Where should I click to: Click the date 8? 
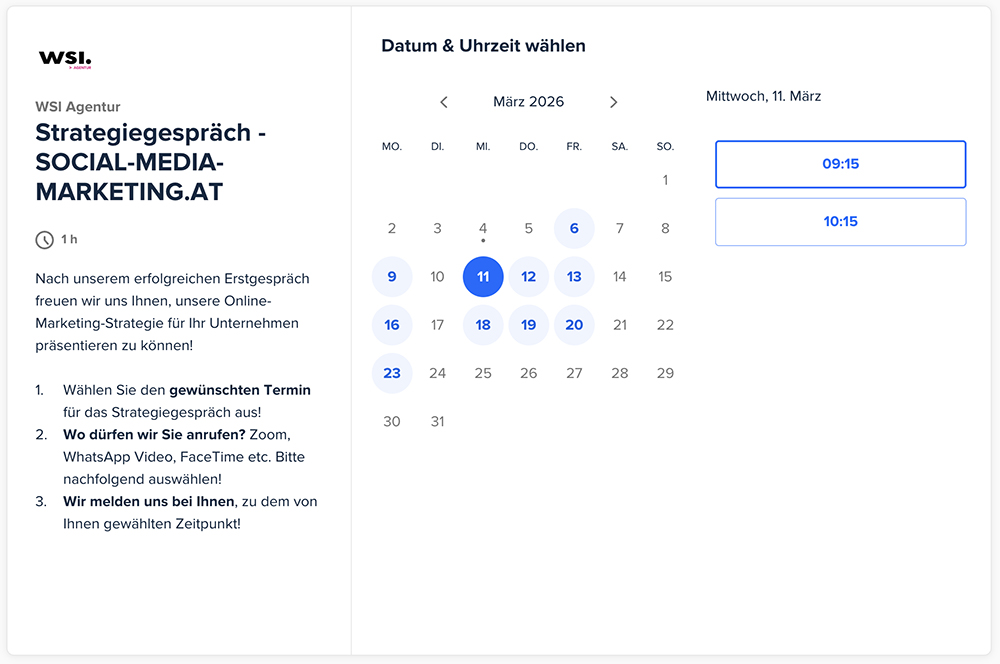[665, 228]
